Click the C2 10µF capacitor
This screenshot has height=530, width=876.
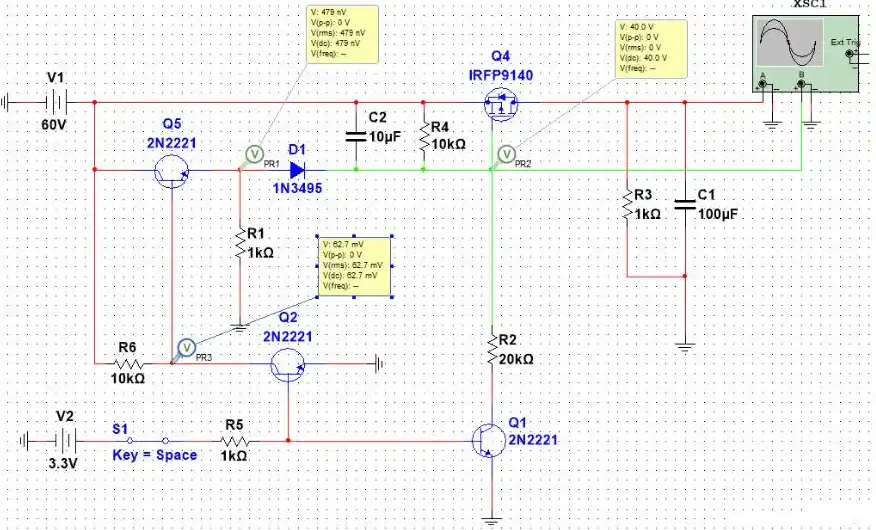356,136
